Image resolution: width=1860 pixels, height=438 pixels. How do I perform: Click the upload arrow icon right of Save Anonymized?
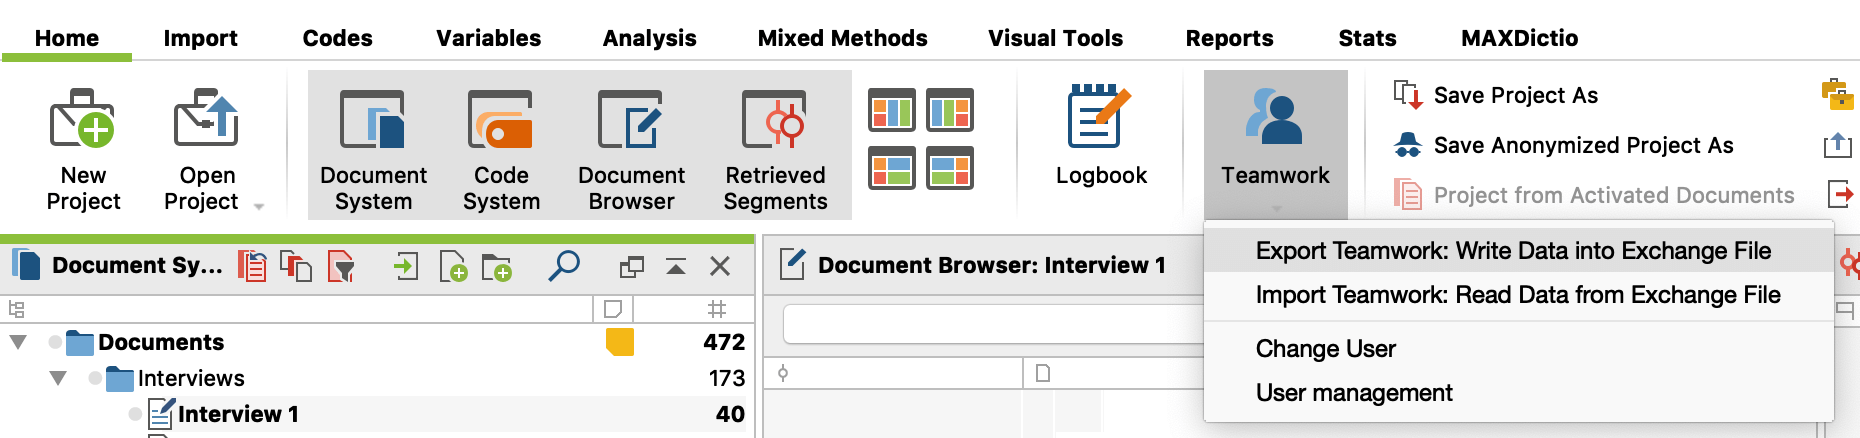(x=1838, y=145)
